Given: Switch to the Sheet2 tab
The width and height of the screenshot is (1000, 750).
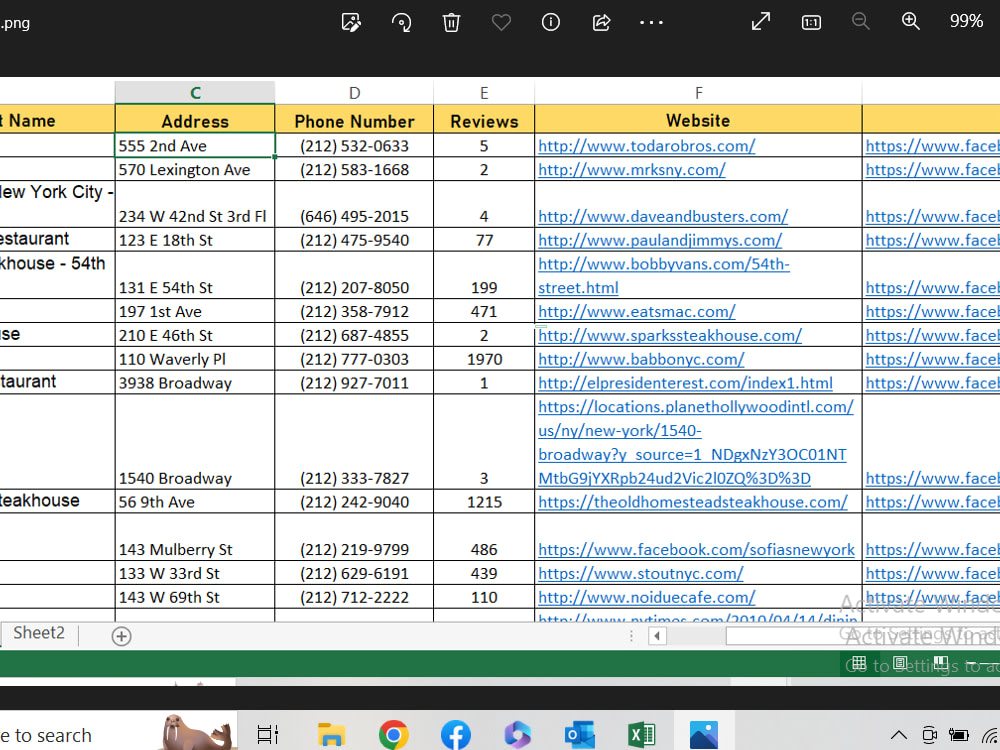Looking at the screenshot, I should [x=39, y=633].
